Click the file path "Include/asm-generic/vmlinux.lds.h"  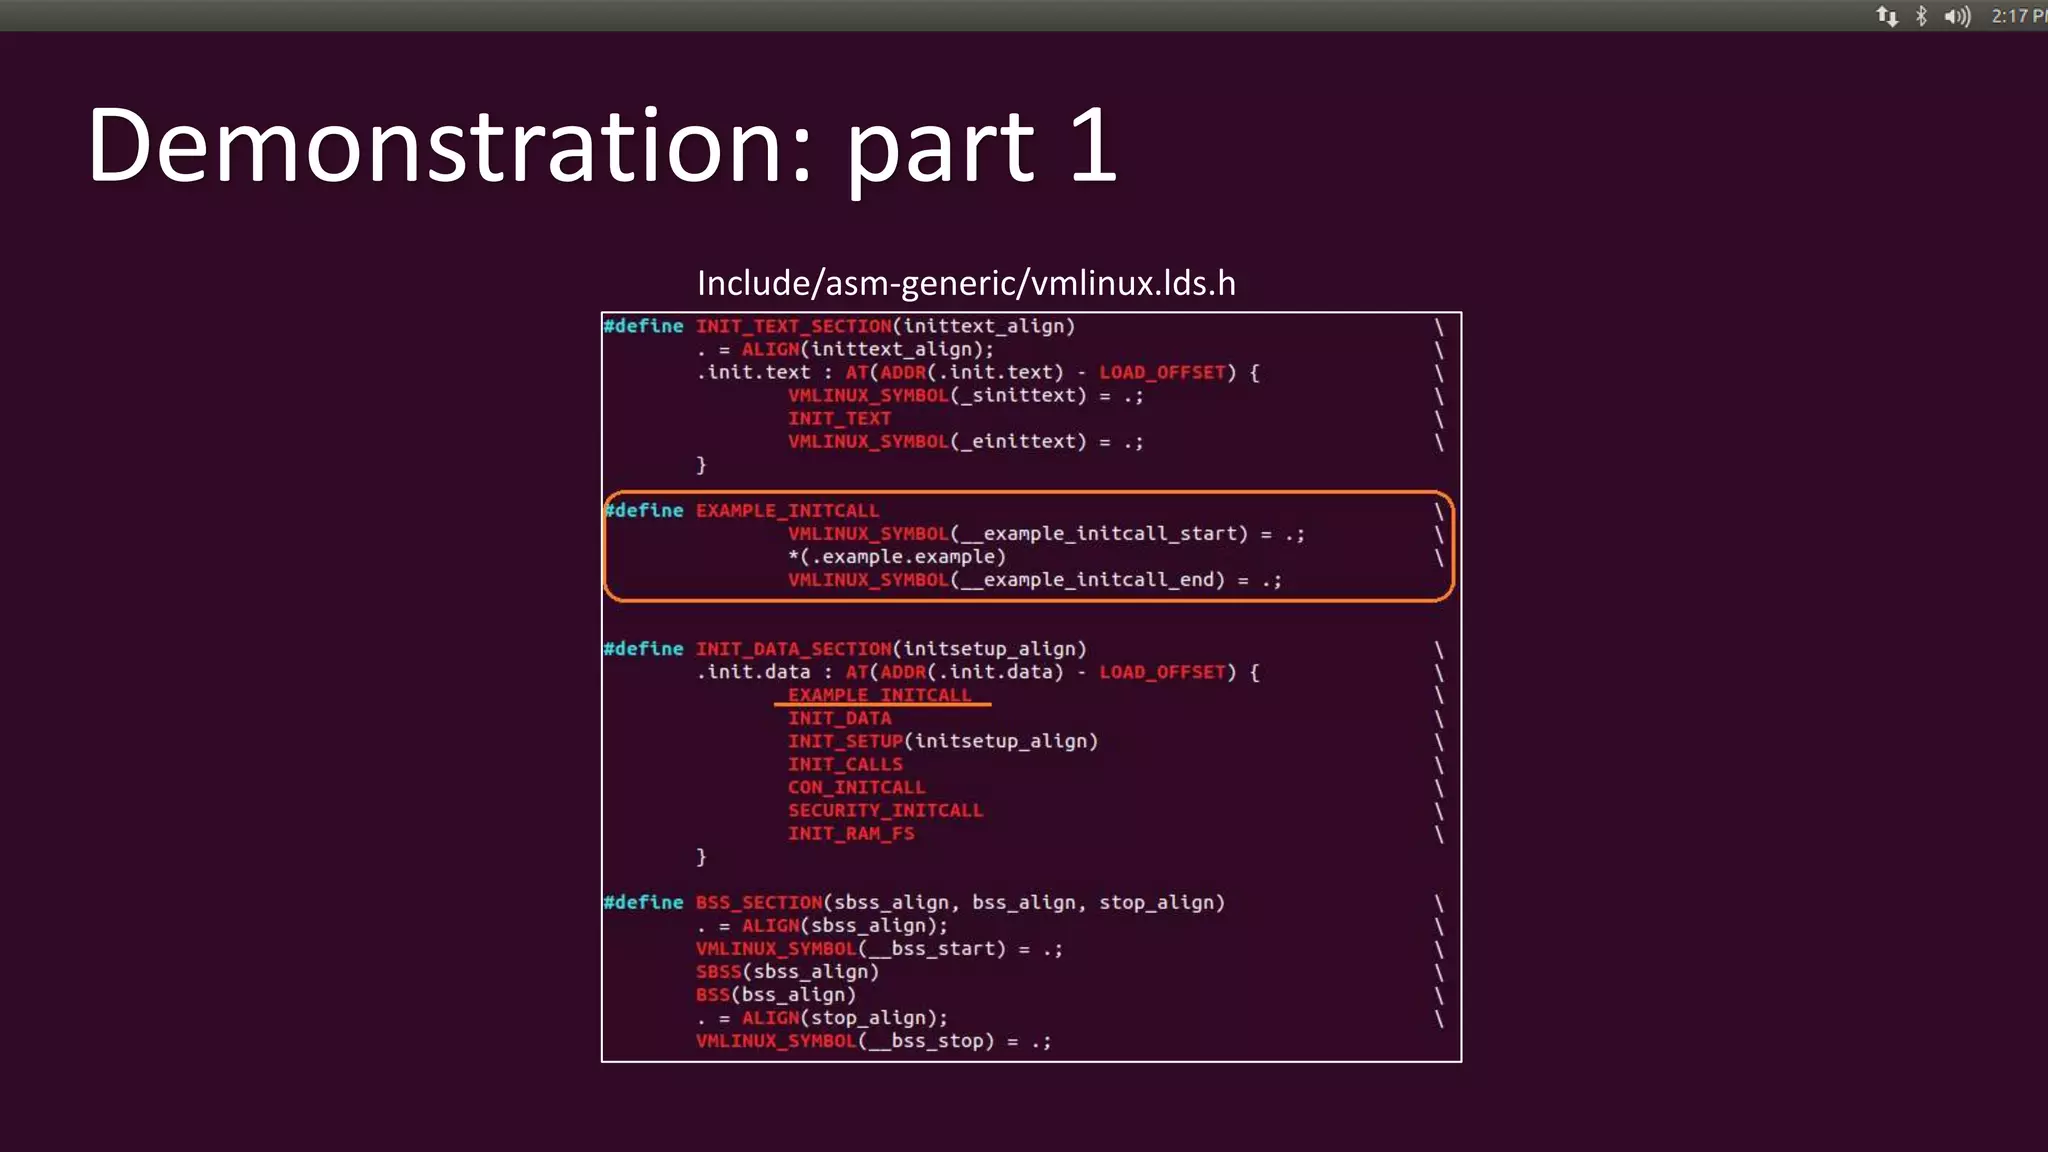[x=966, y=283]
